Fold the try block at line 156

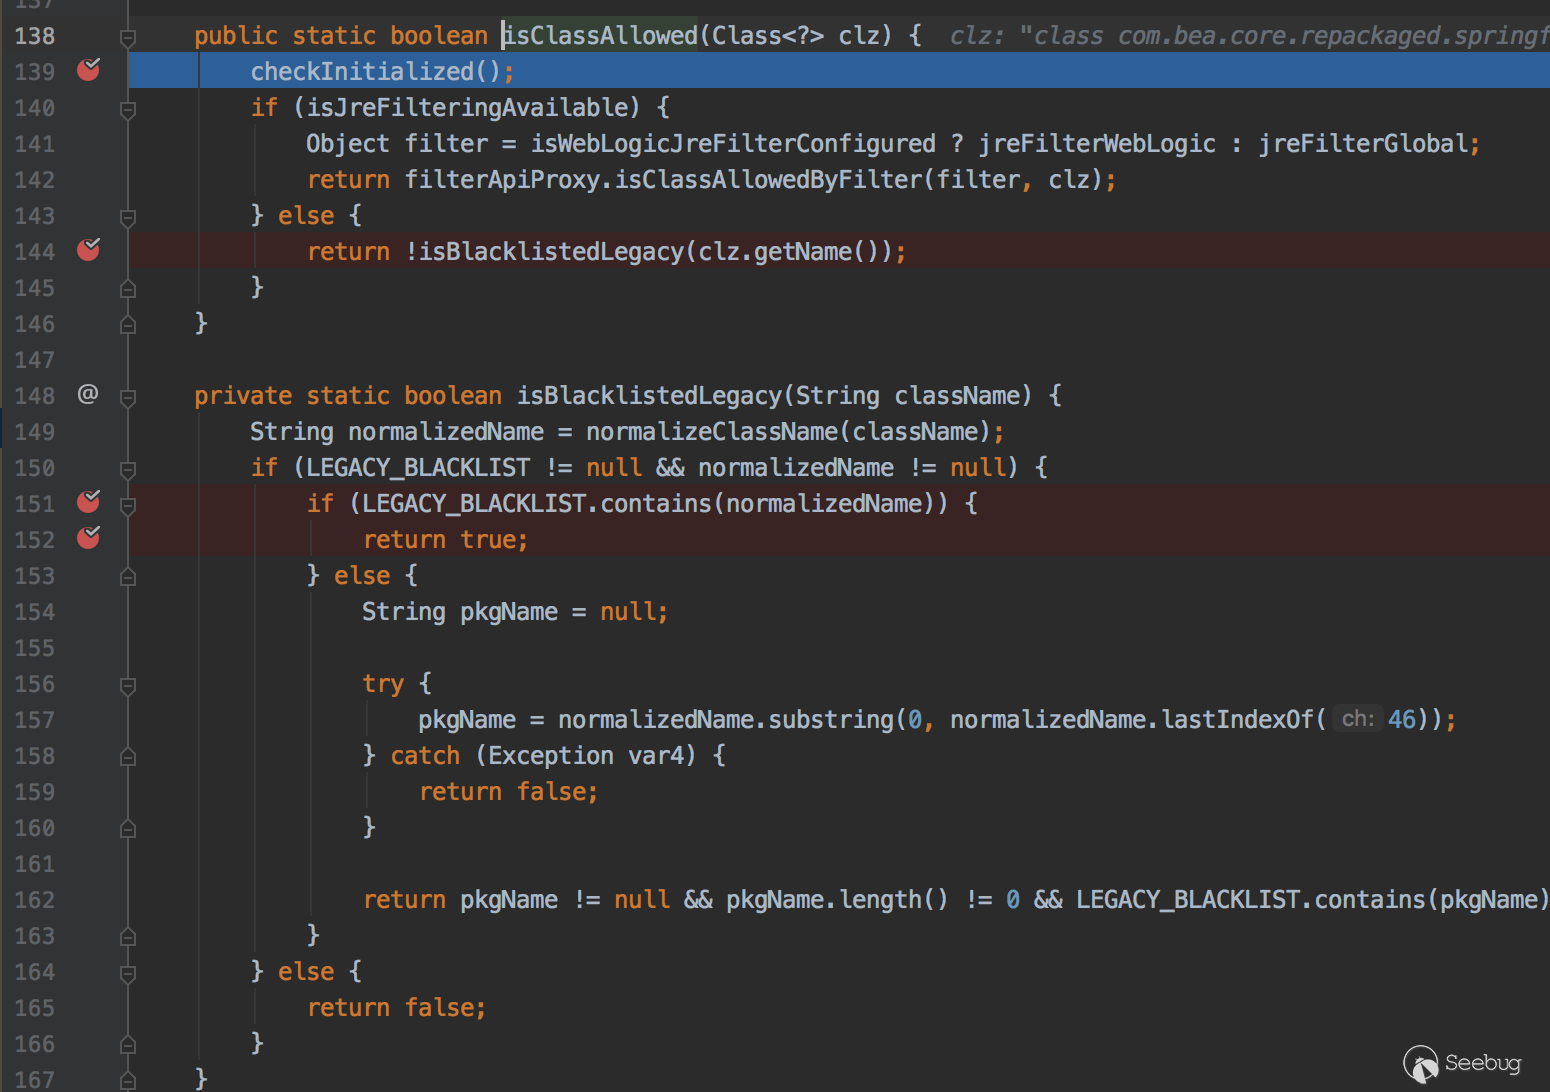pos(128,686)
